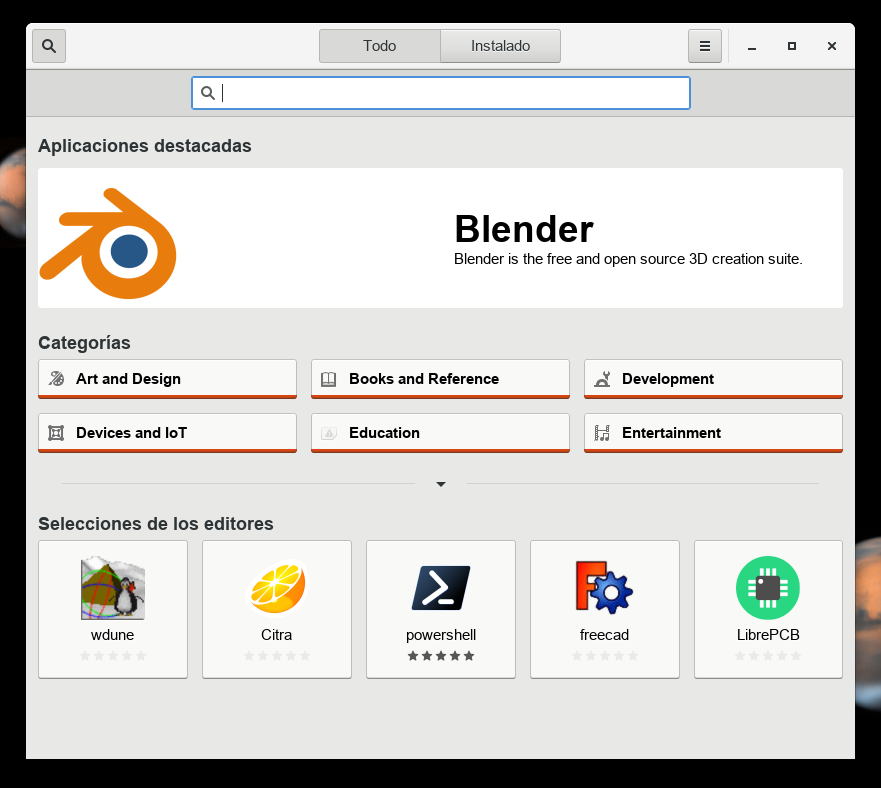Open the Education category
Image resolution: width=881 pixels, height=788 pixels.
(440, 433)
